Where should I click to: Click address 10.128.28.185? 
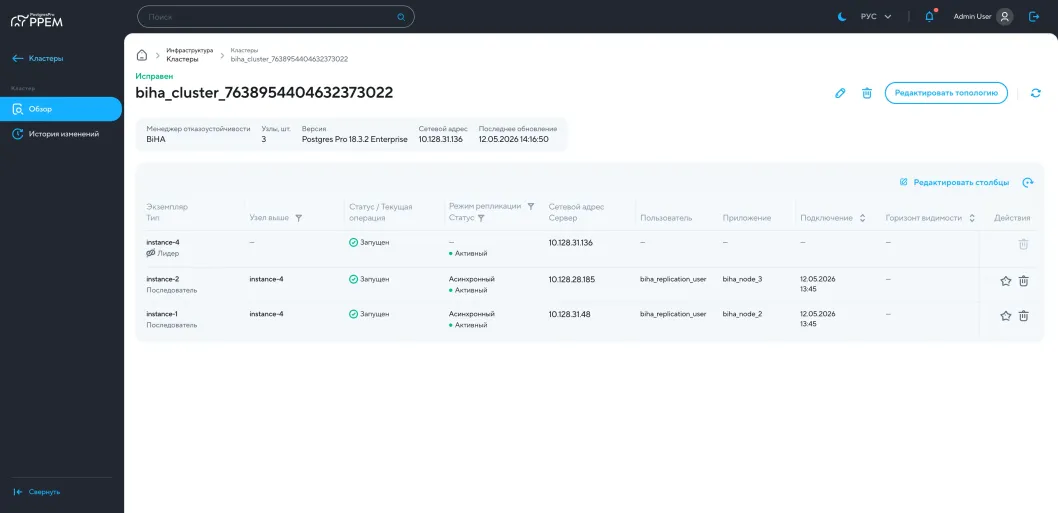pos(572,279)
